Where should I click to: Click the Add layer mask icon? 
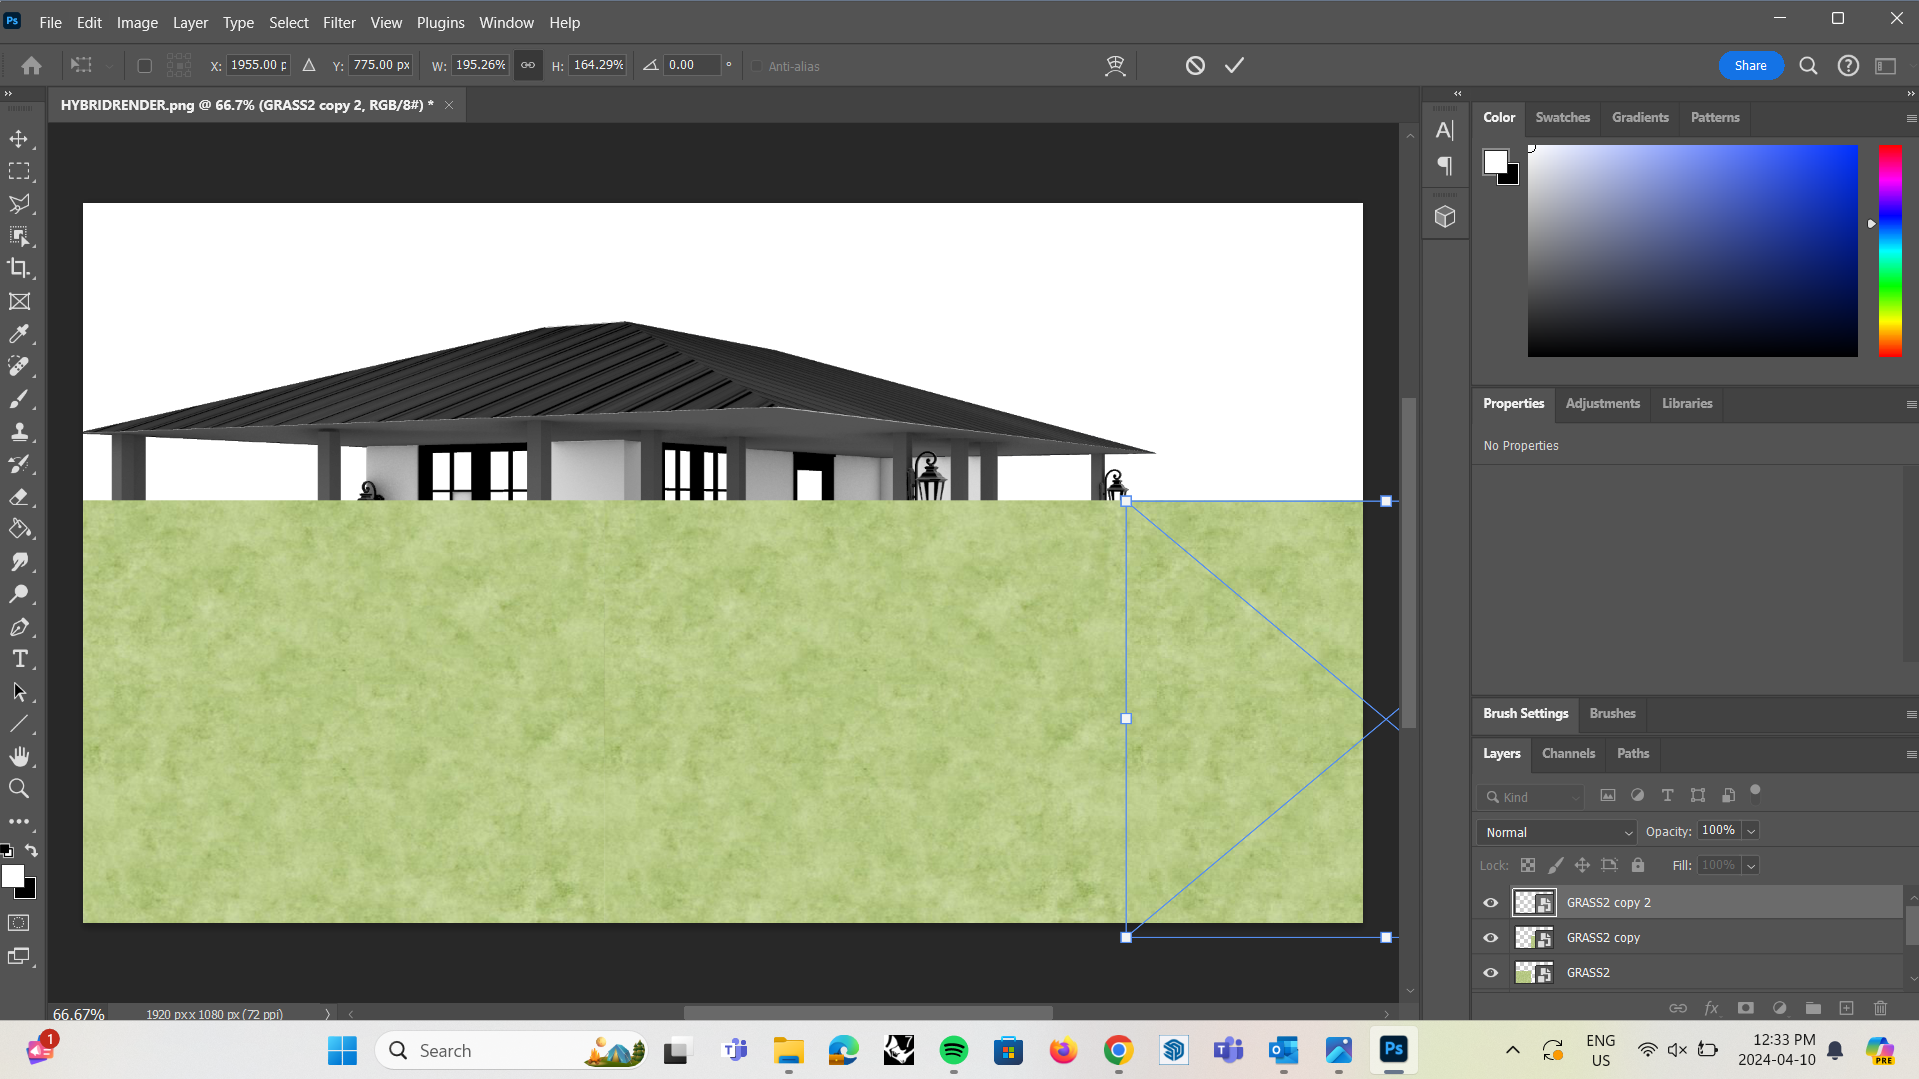[1746, 1008]
